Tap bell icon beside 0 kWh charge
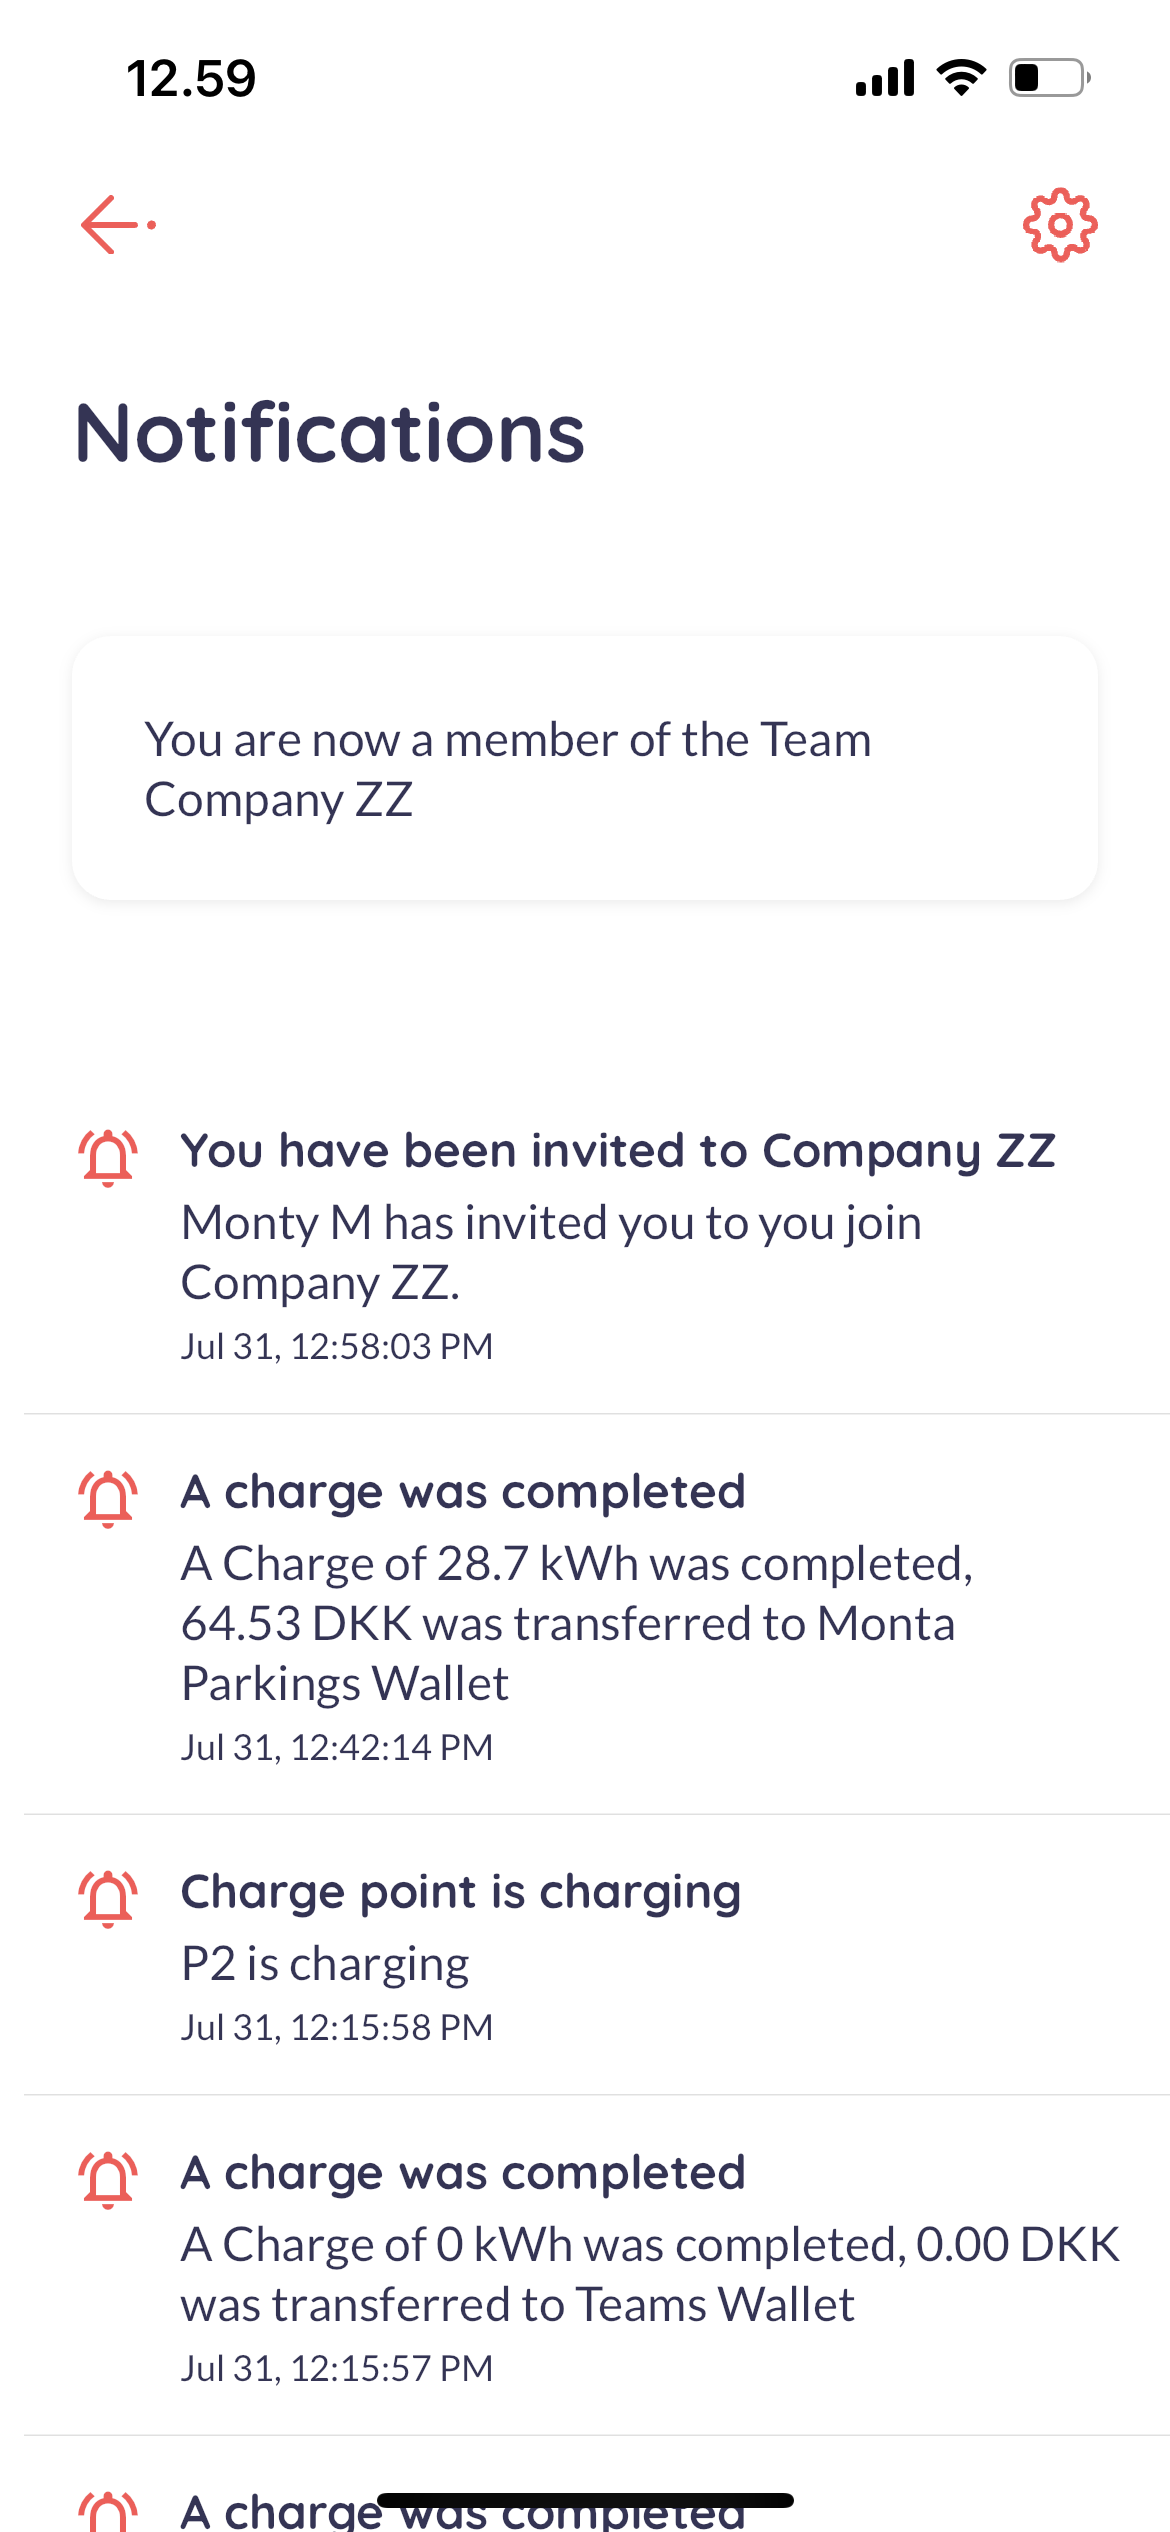This screenshot has width=1170, height=2532. pos(108,2180)
